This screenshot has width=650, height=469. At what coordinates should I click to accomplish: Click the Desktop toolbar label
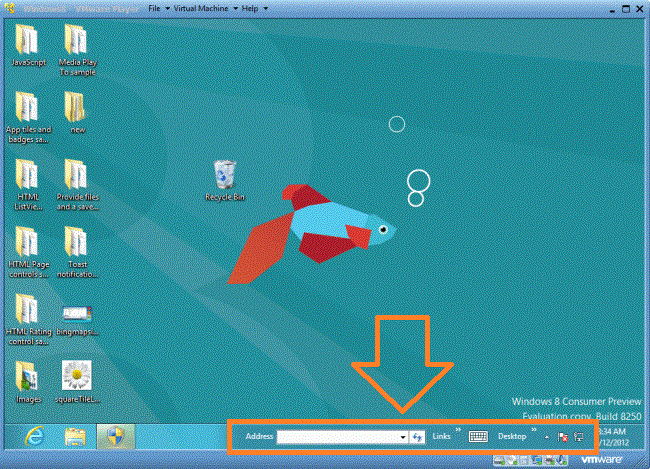pyautogui.click(x=512, y=436)
